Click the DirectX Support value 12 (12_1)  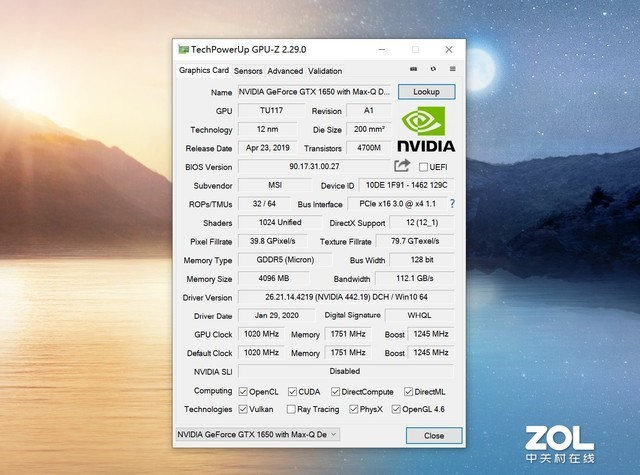(x=422, y=222)
